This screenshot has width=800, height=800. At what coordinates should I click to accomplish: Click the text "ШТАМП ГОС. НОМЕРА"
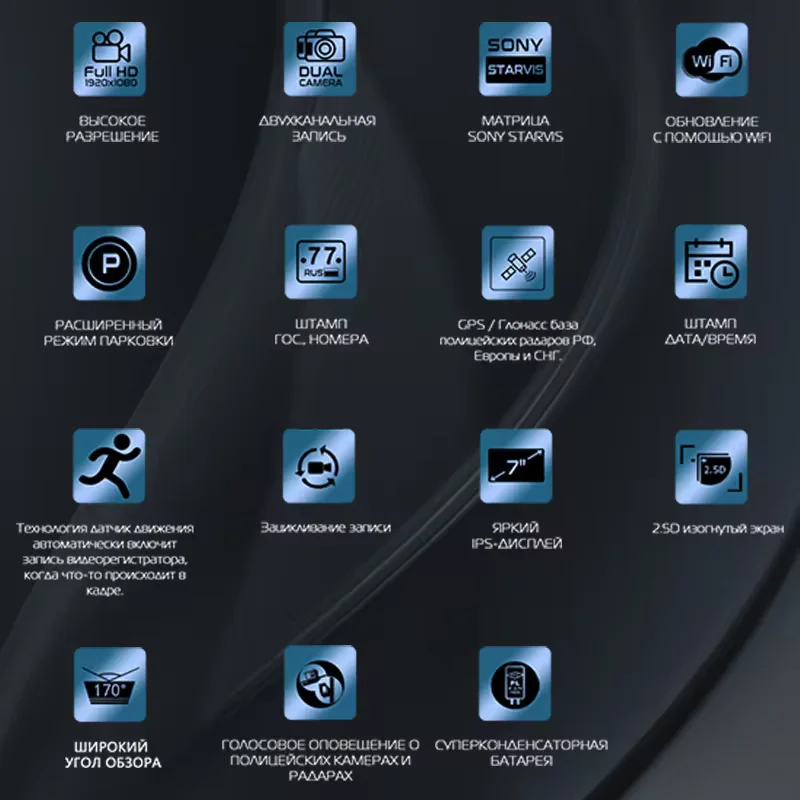click(x=321, y=332)
